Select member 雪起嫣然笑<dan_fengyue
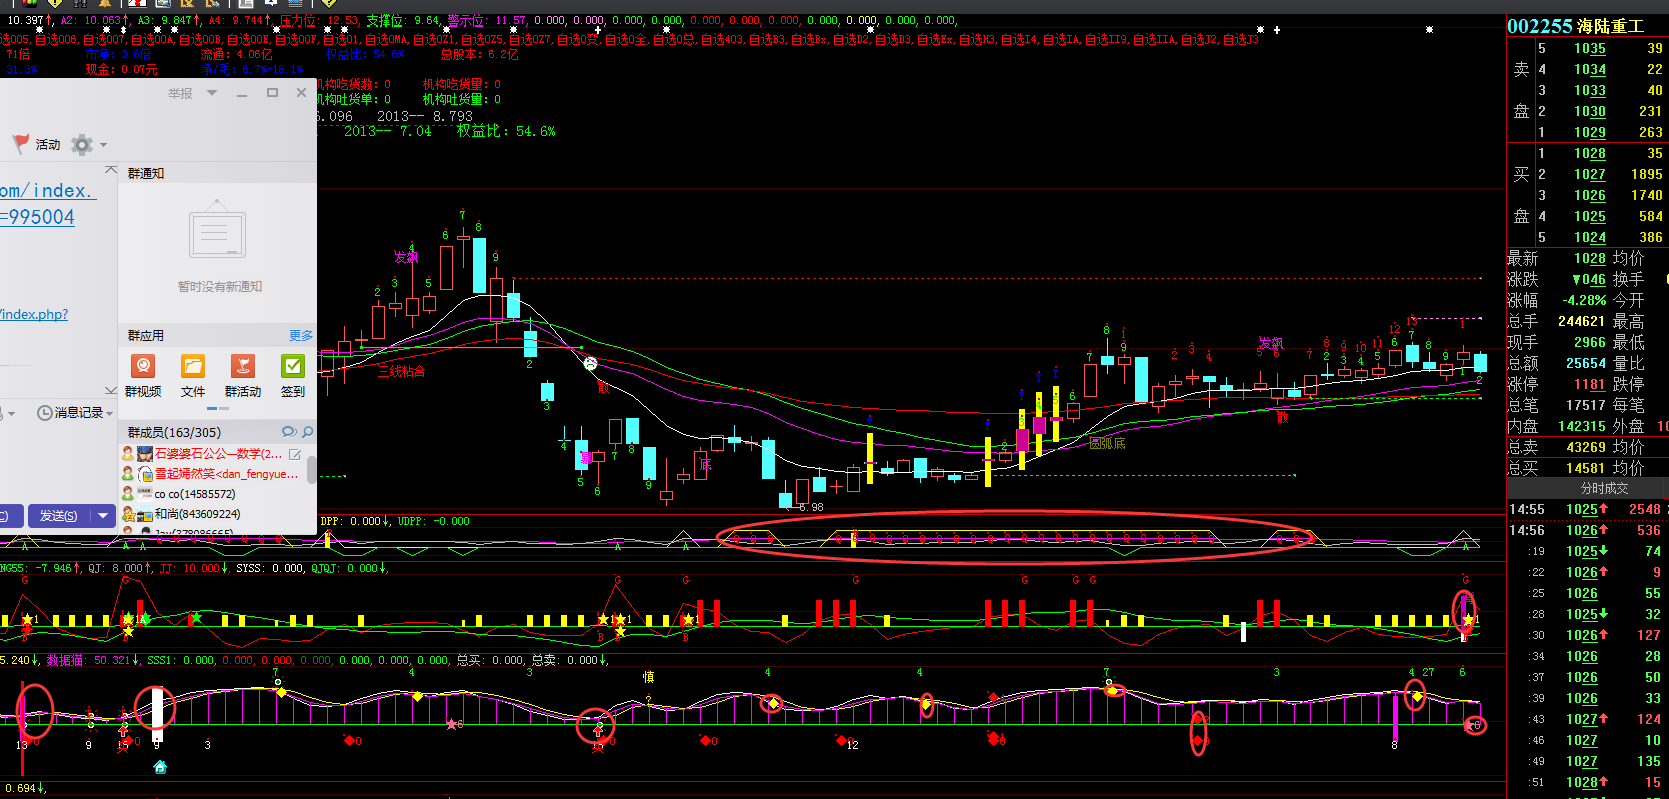This screenshot has height=799, width=1669. pyautogui.click(x=226, y=474)
